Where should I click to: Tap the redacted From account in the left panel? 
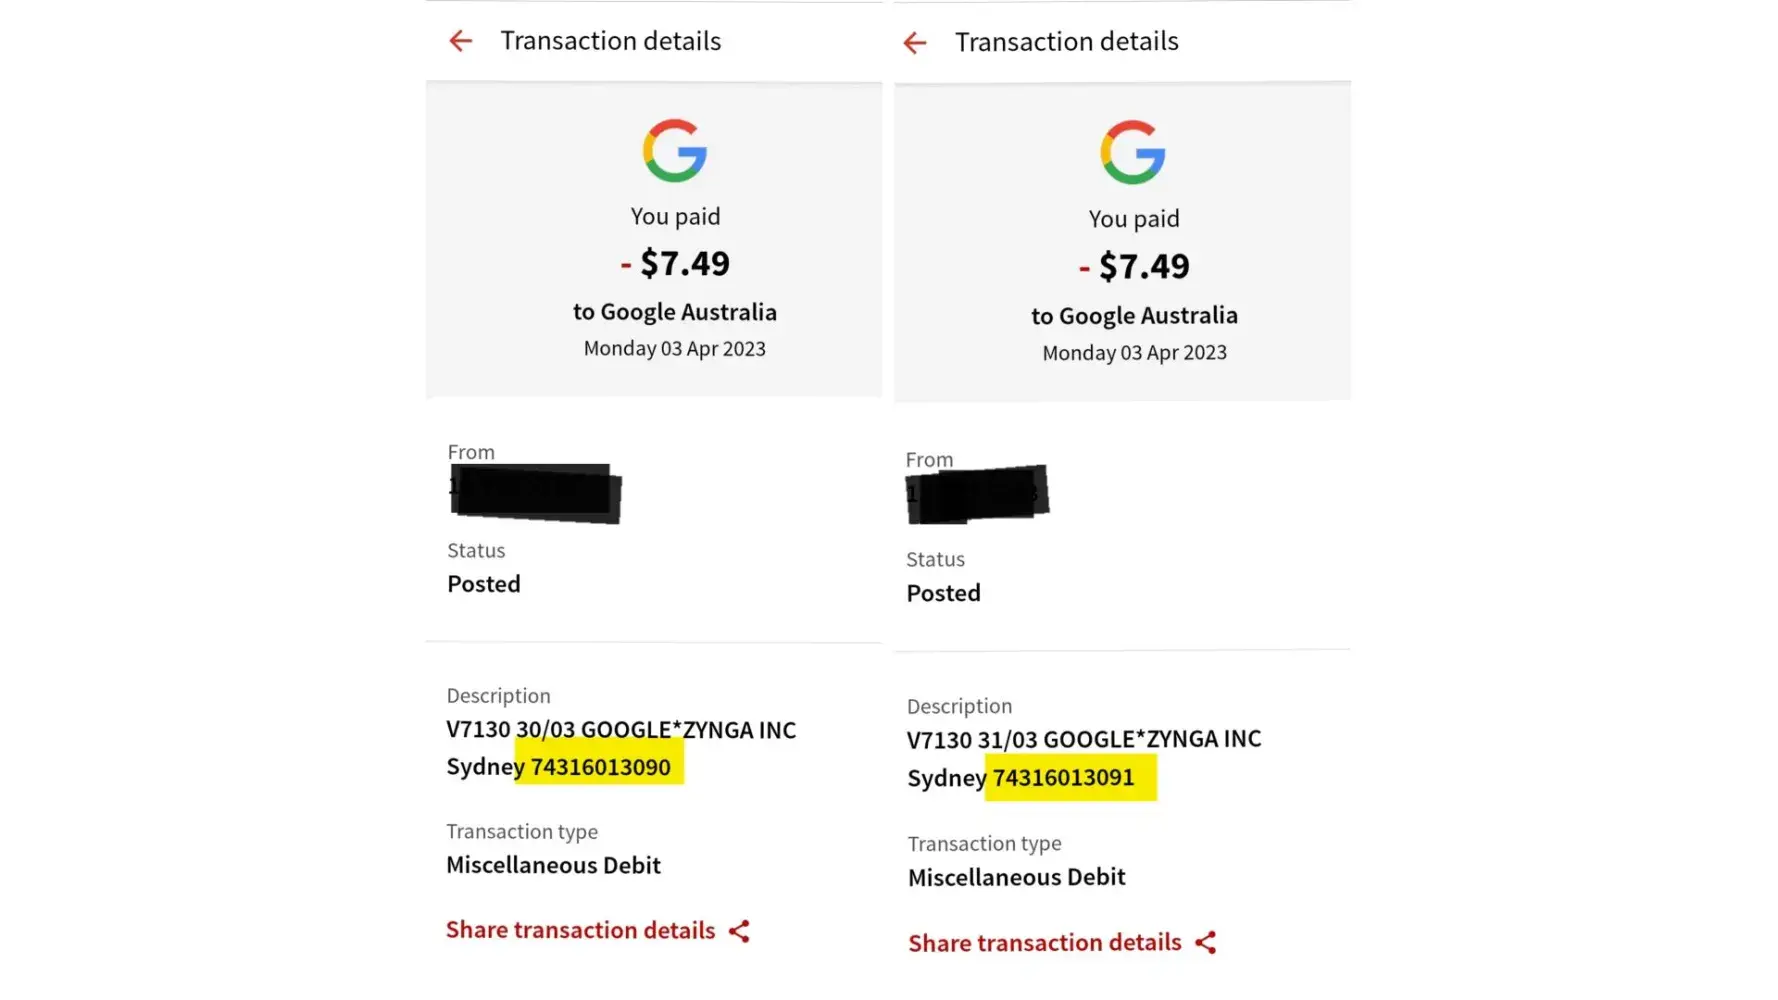coord(535,493)
